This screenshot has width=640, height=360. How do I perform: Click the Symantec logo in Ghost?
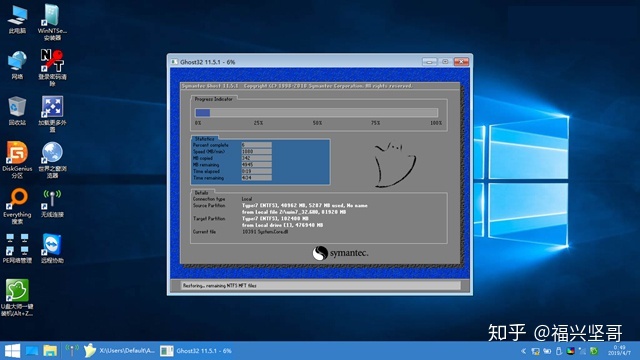pyautogui.click(x=340, y=253)
